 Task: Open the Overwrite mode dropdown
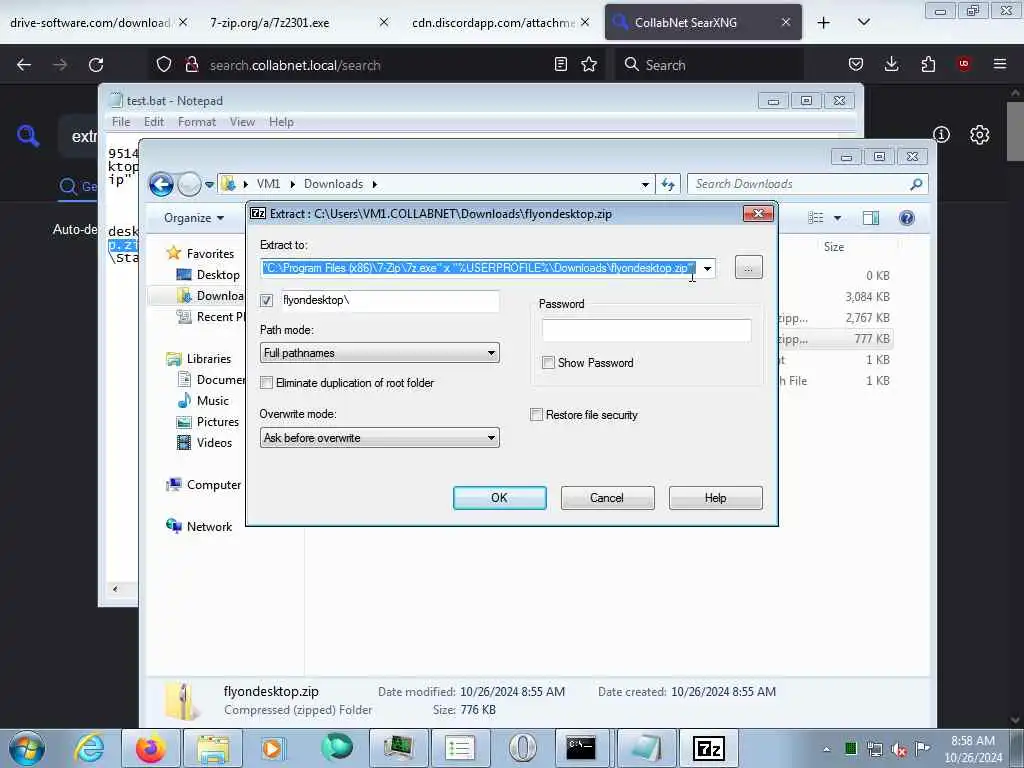pyautogui.click(x=379, y=438)
